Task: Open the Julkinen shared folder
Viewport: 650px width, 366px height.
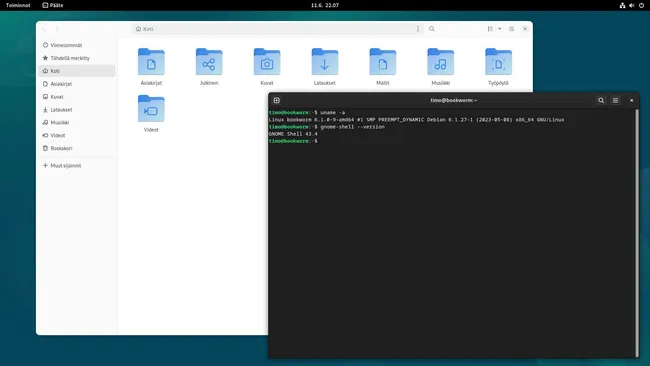Action: (x=209, y=62)
